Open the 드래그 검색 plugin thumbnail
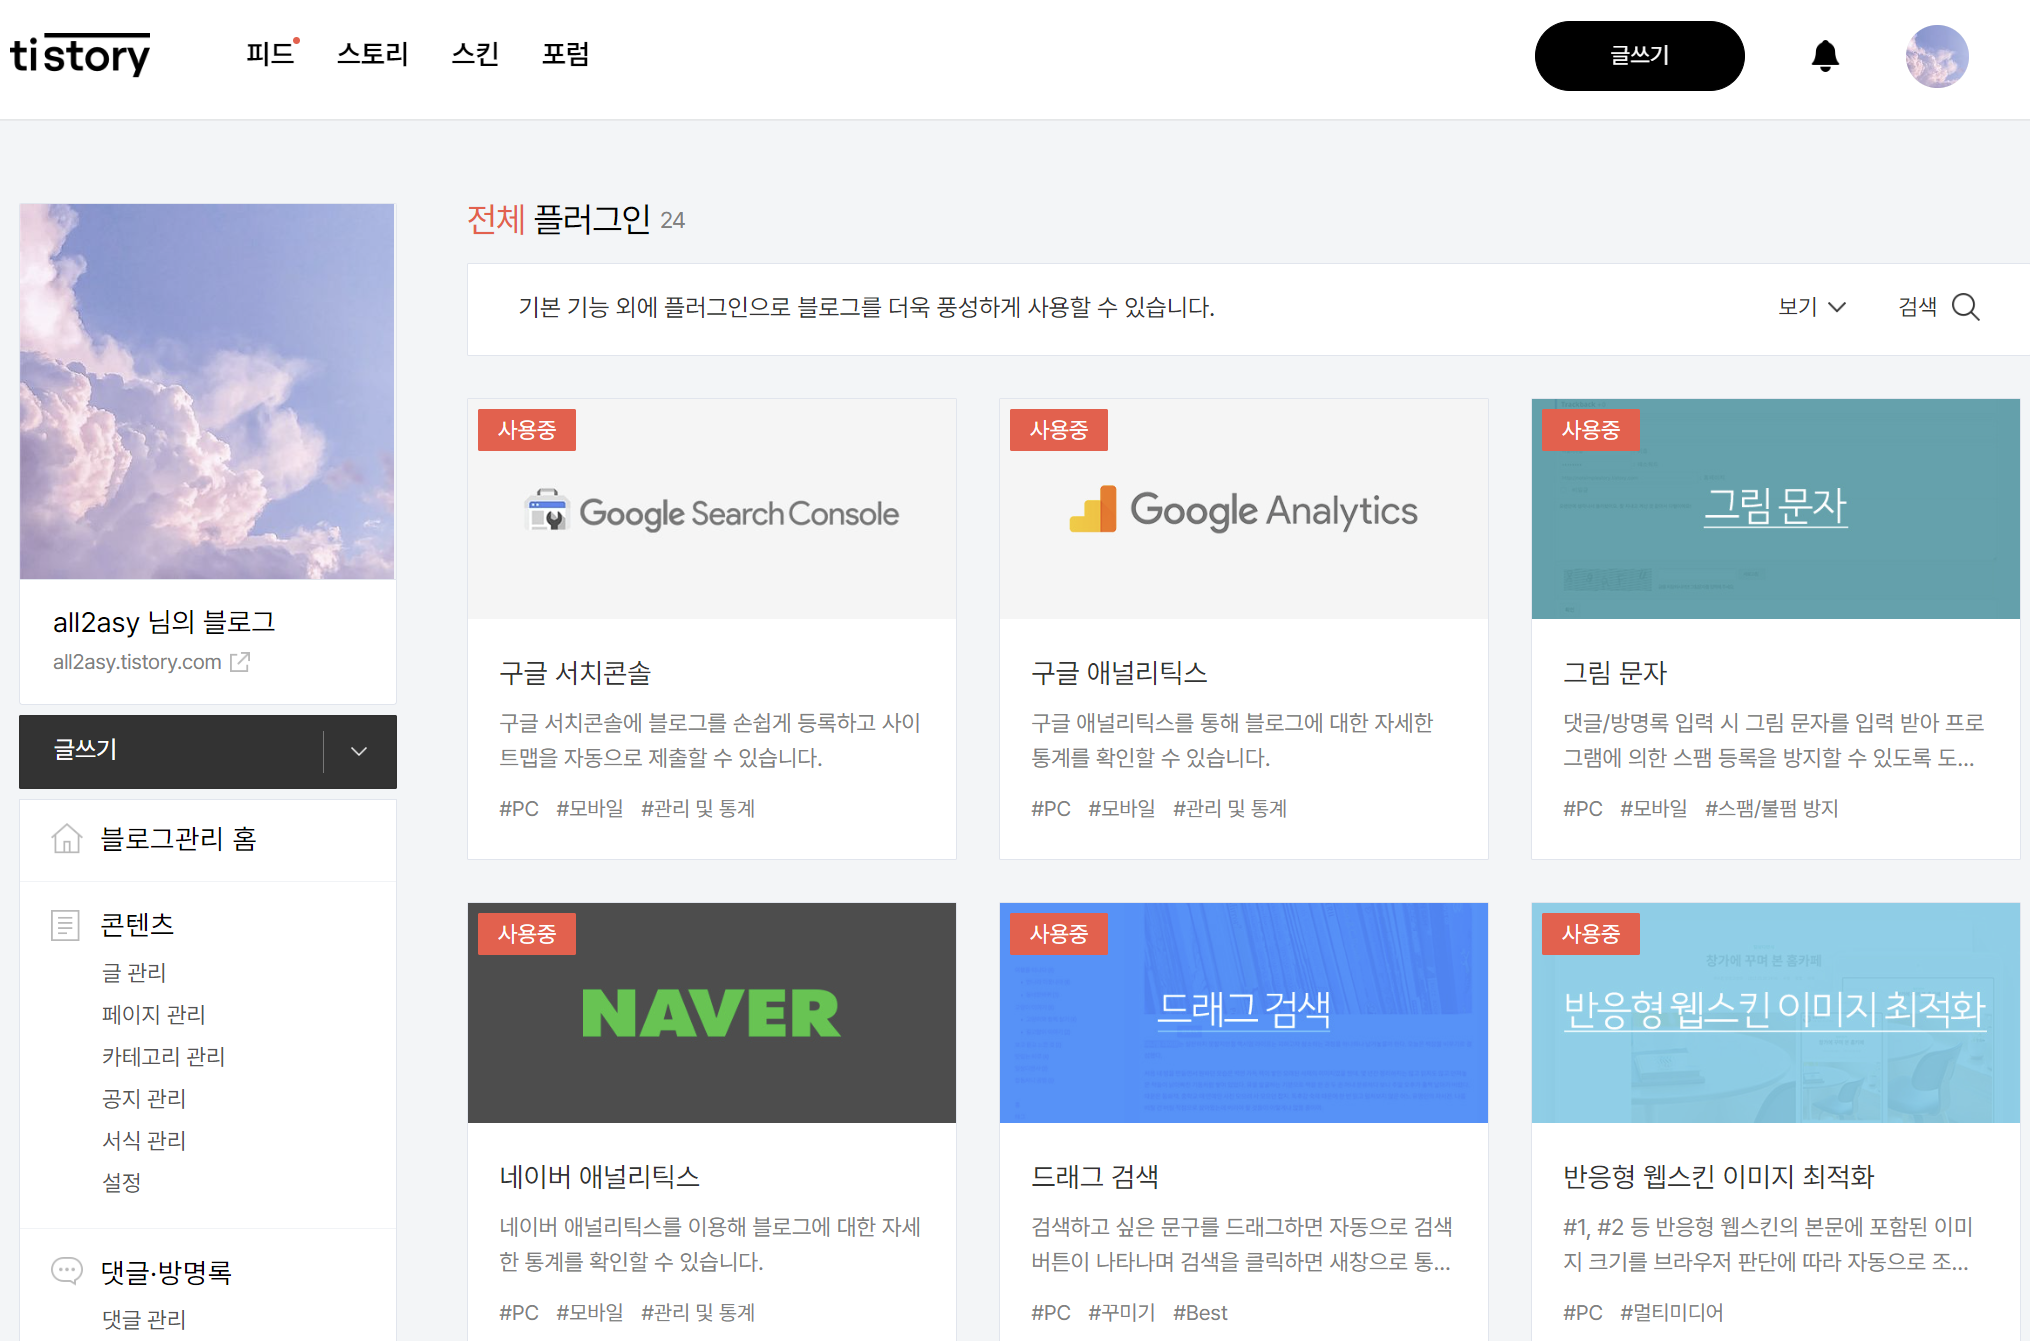This screenshot has width=2030, height=1341. pos(1244,1013)
